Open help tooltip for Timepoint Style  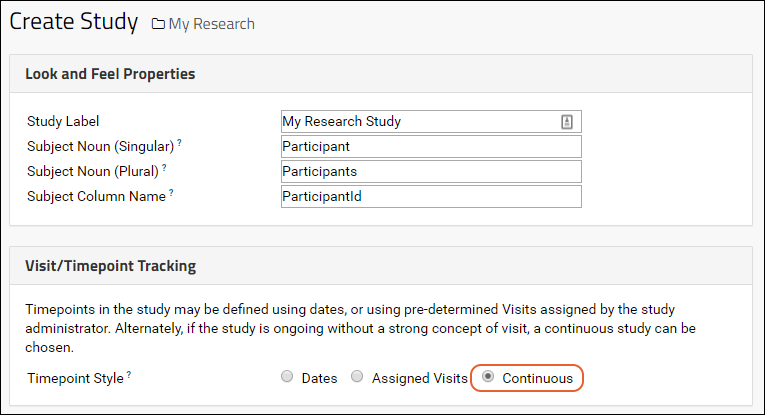coord(129,375)
